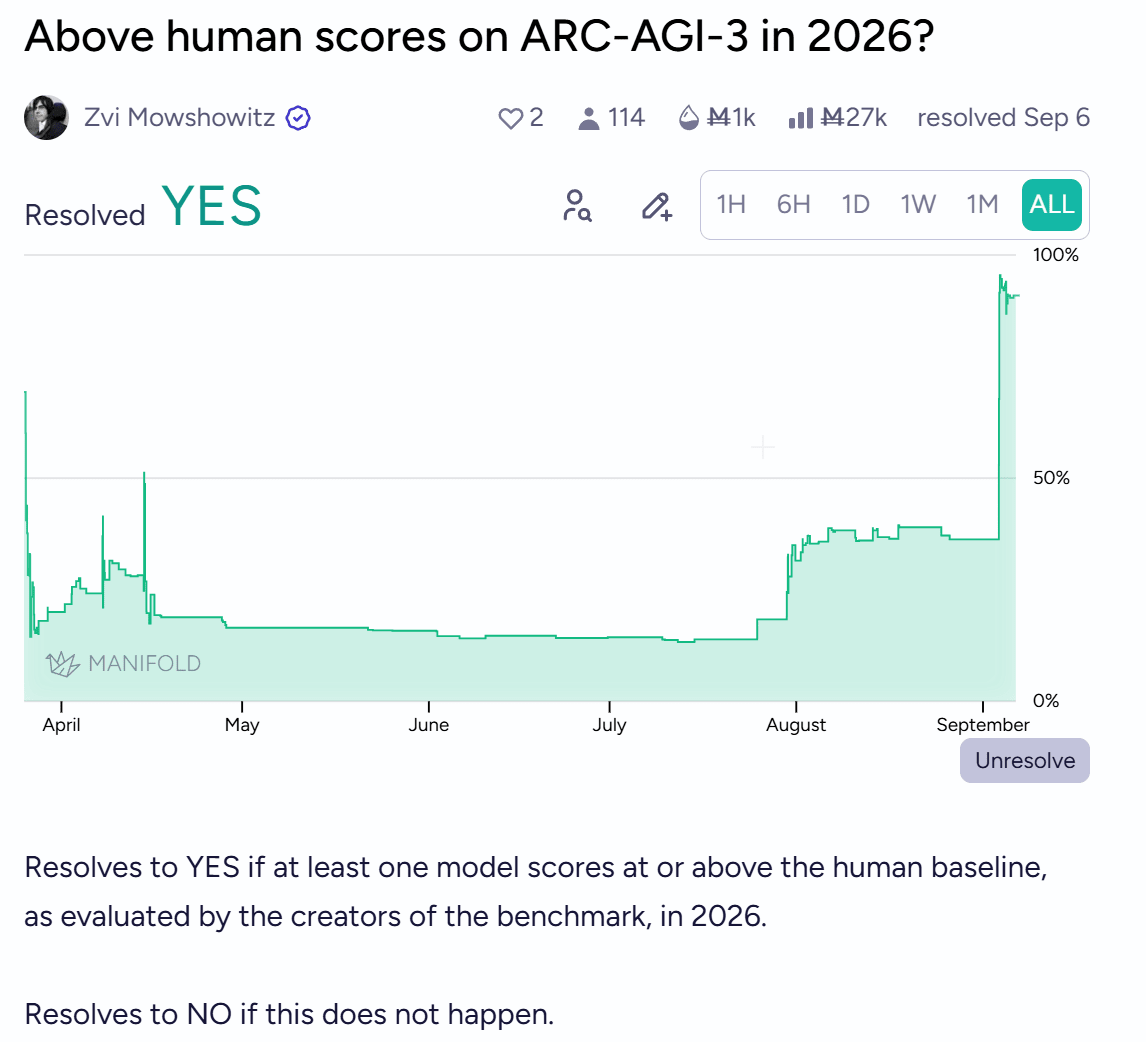
Task: Select the 1H time range
Action: pos(731,205)
